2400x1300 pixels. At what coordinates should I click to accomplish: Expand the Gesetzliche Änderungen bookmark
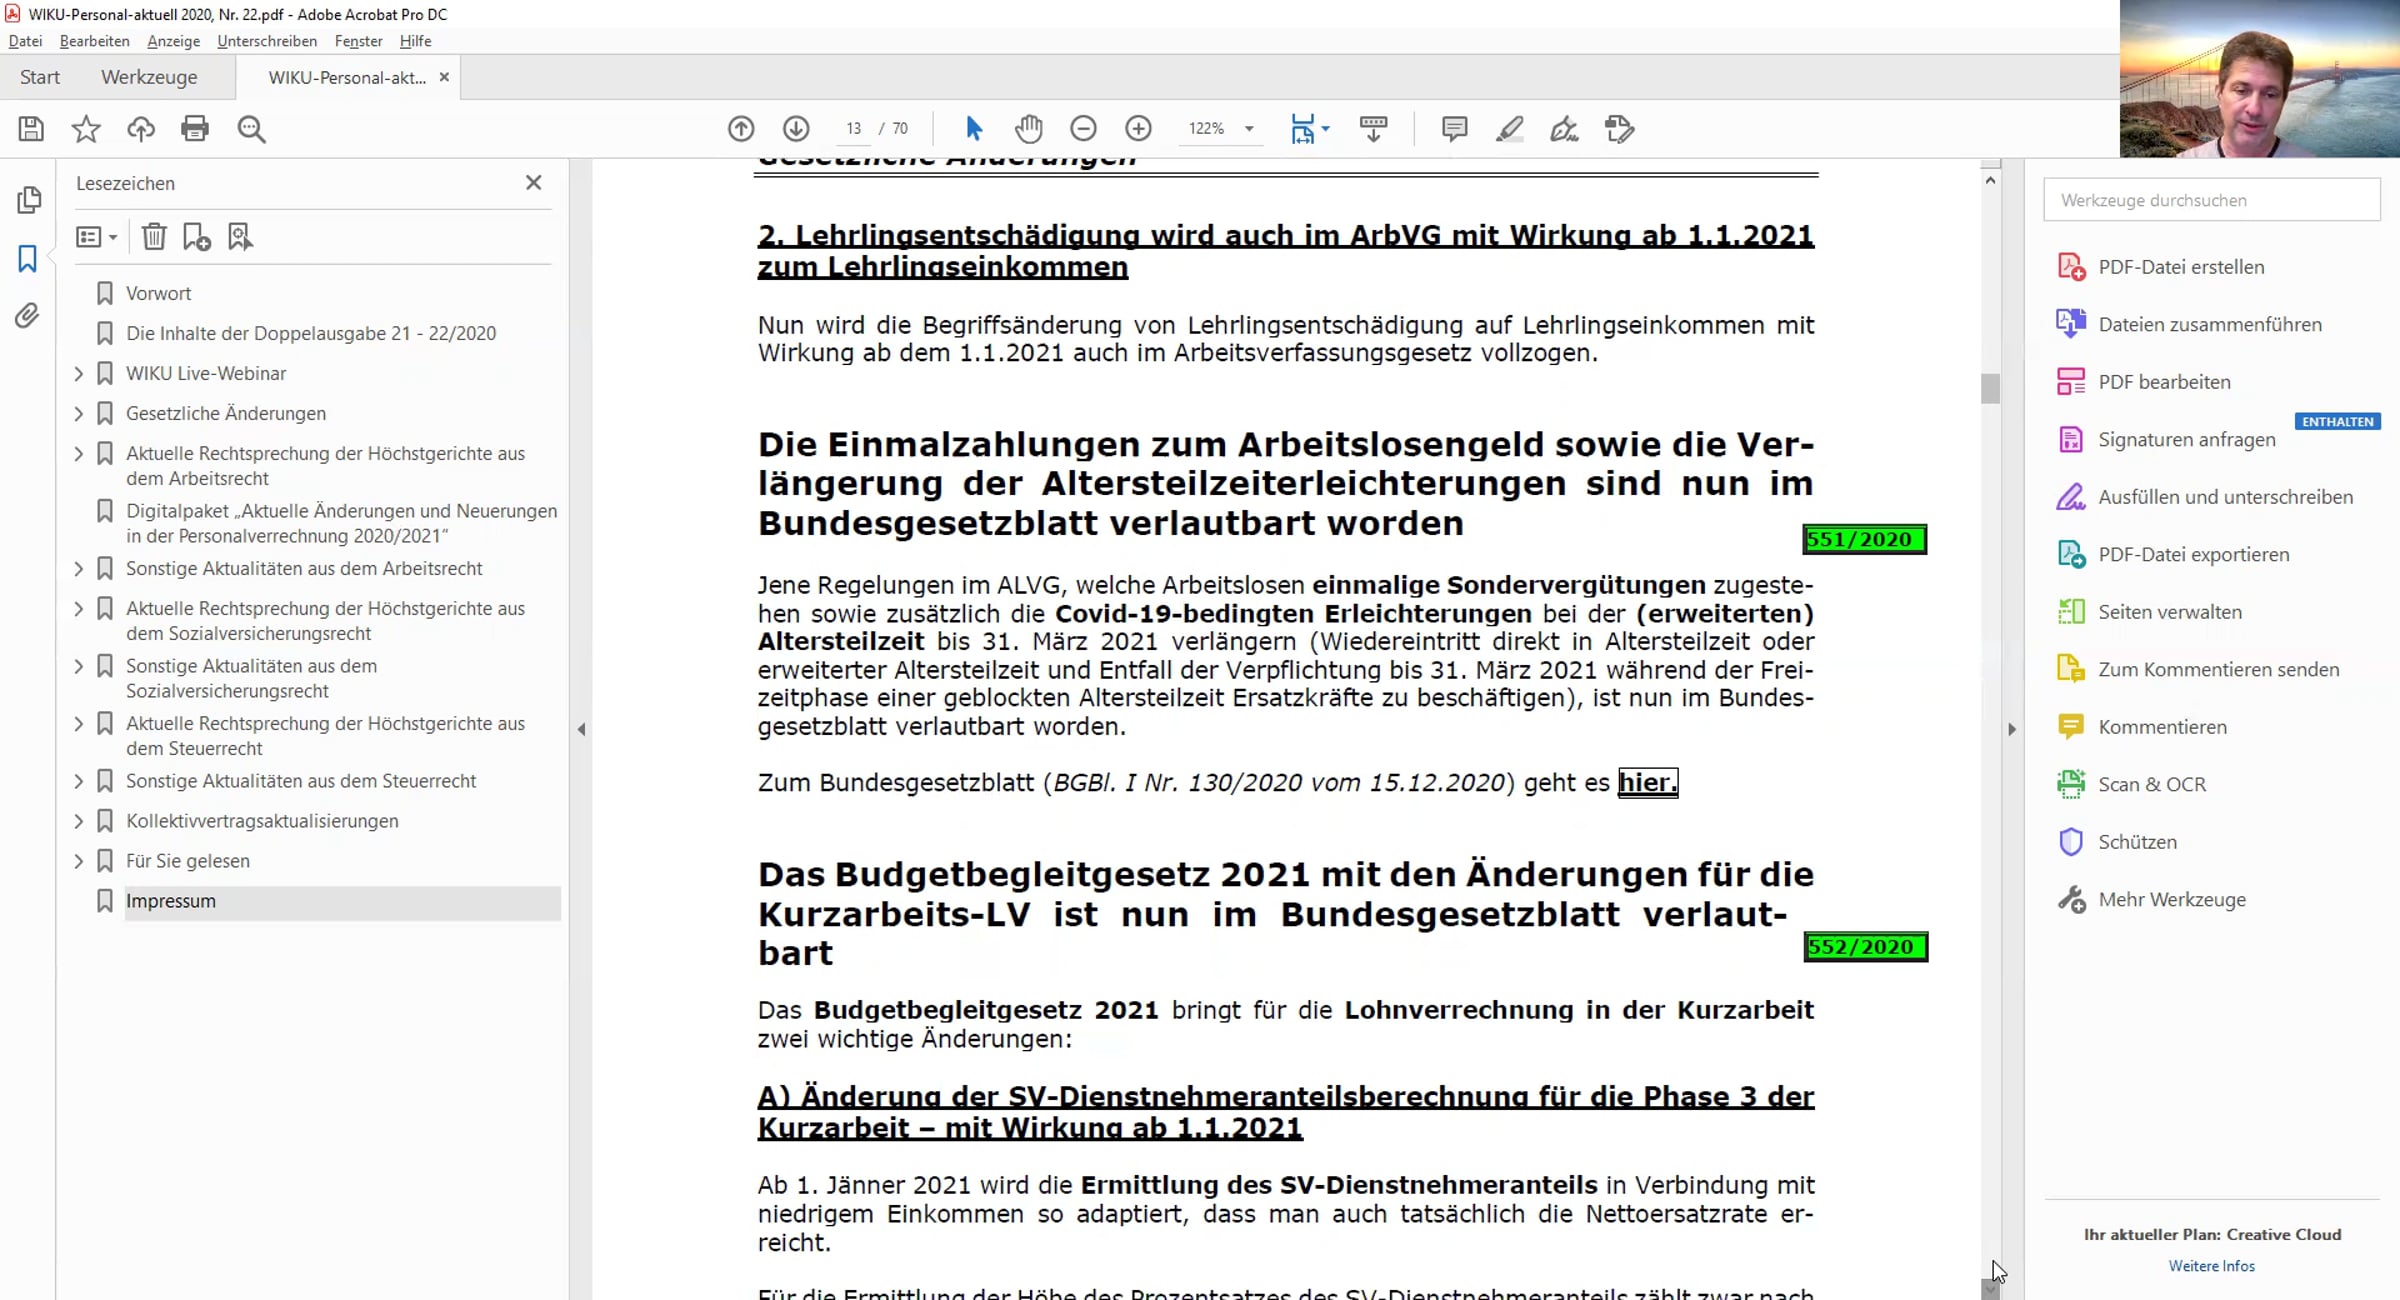79,413
